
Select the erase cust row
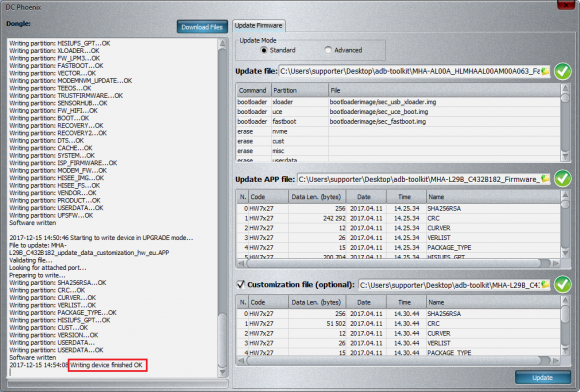398,141
